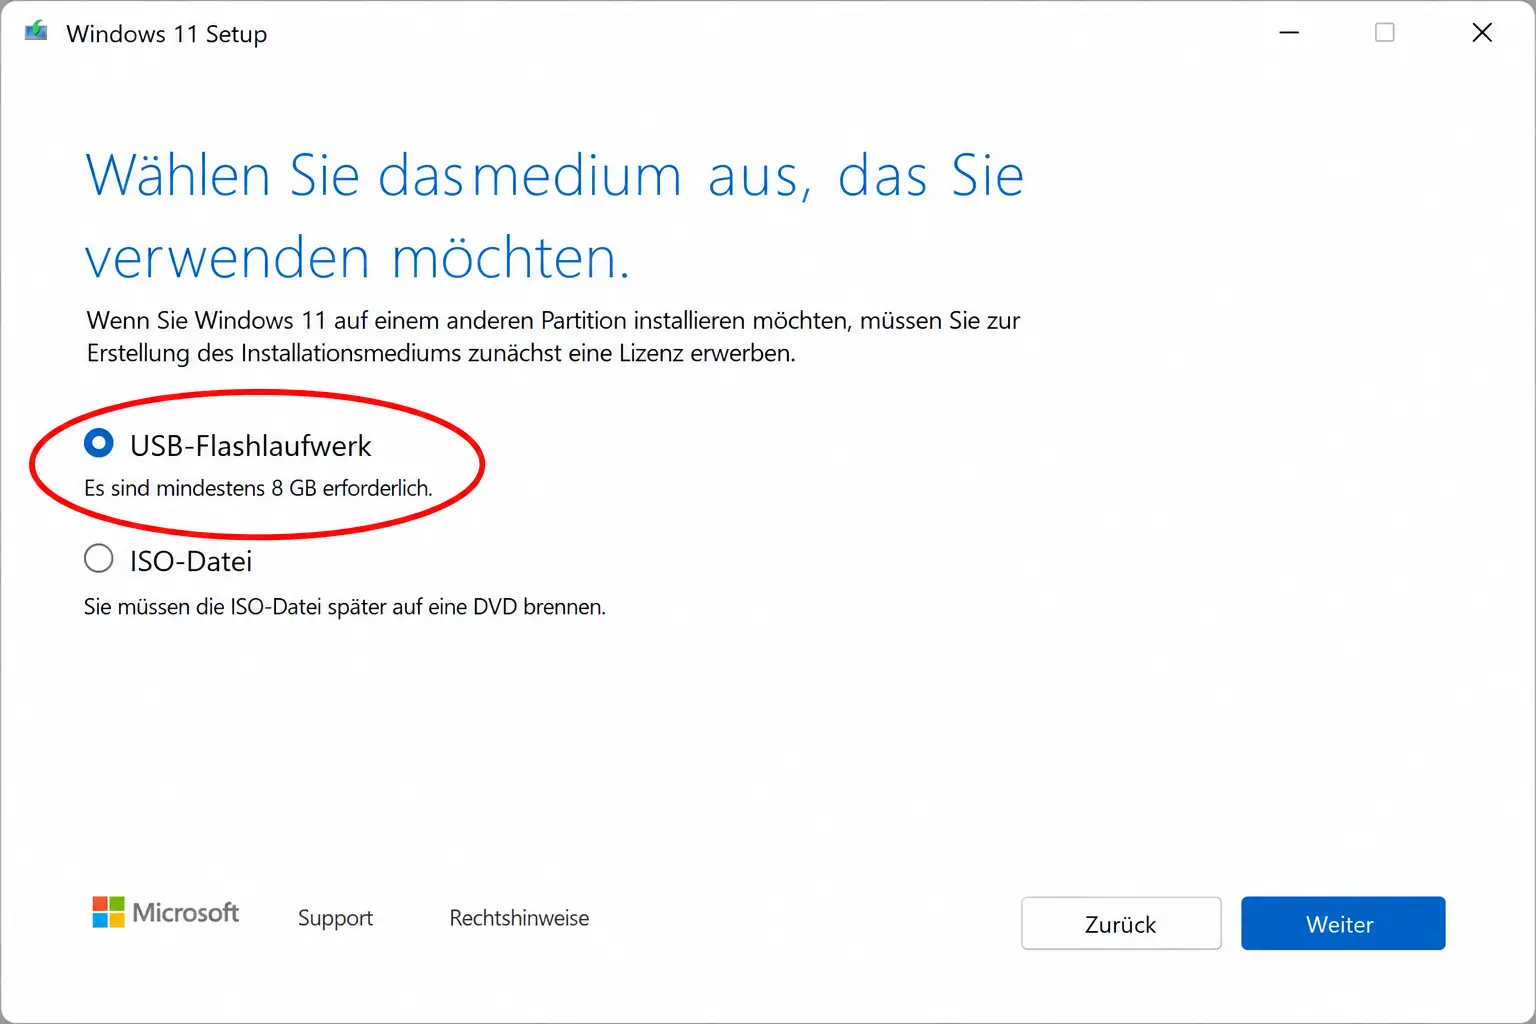Minimize the Windows 11 Setup window
The width and height of the screenshot is (1536, 1024).
coord(1289,33)
